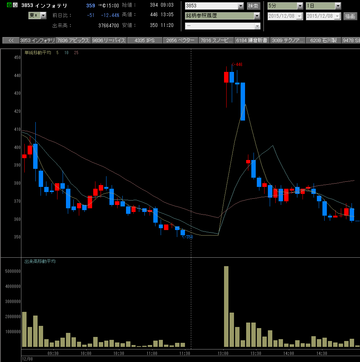Image resolution: width=360 pixels, height=362 pixels.
Task: Click the 5-period moving average legend label
Action: [57, 53]
